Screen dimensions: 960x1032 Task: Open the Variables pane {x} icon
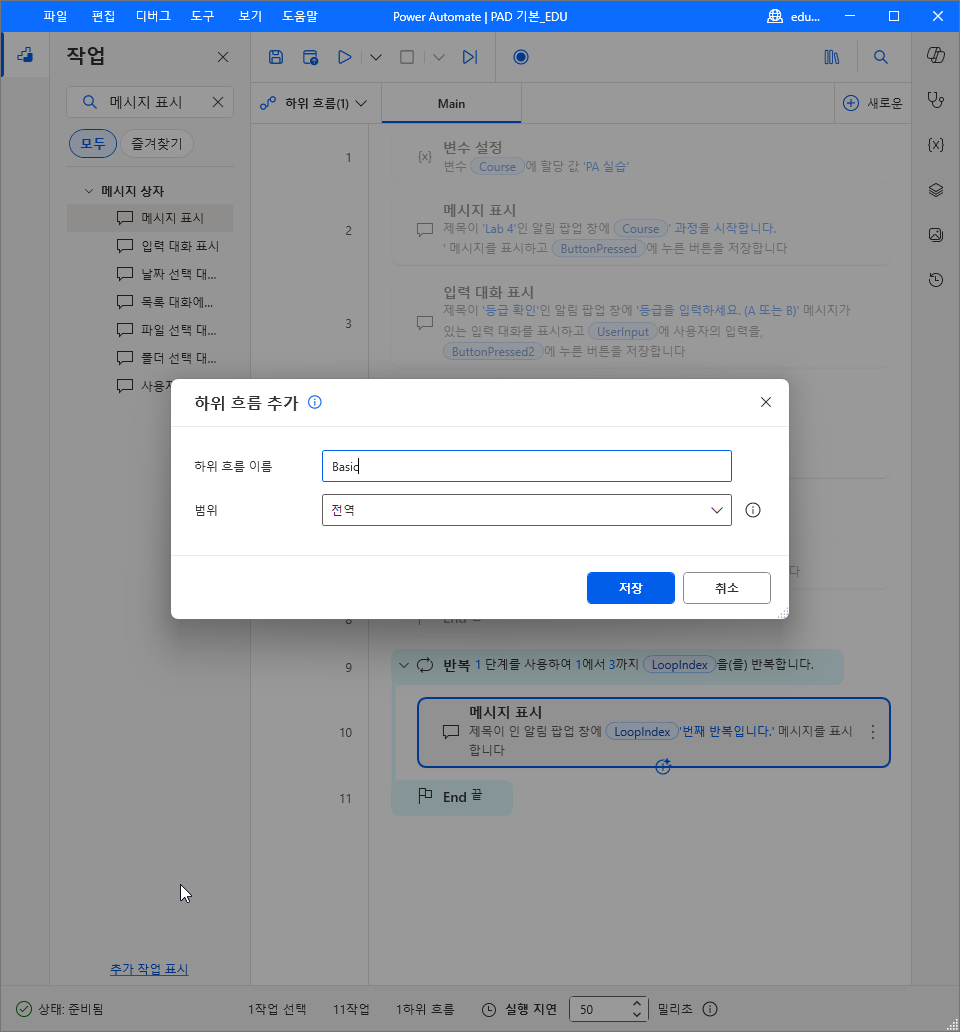point(936,145)
